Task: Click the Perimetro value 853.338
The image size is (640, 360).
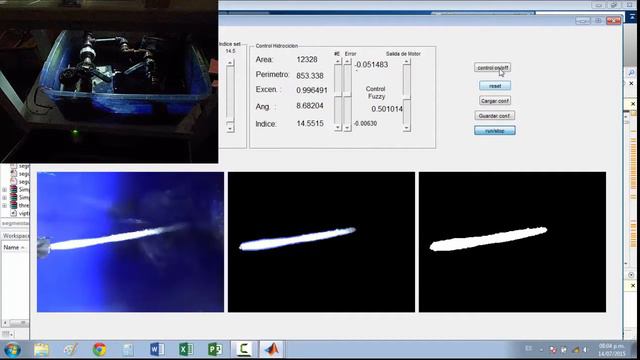Action: (x=310, y=76)
